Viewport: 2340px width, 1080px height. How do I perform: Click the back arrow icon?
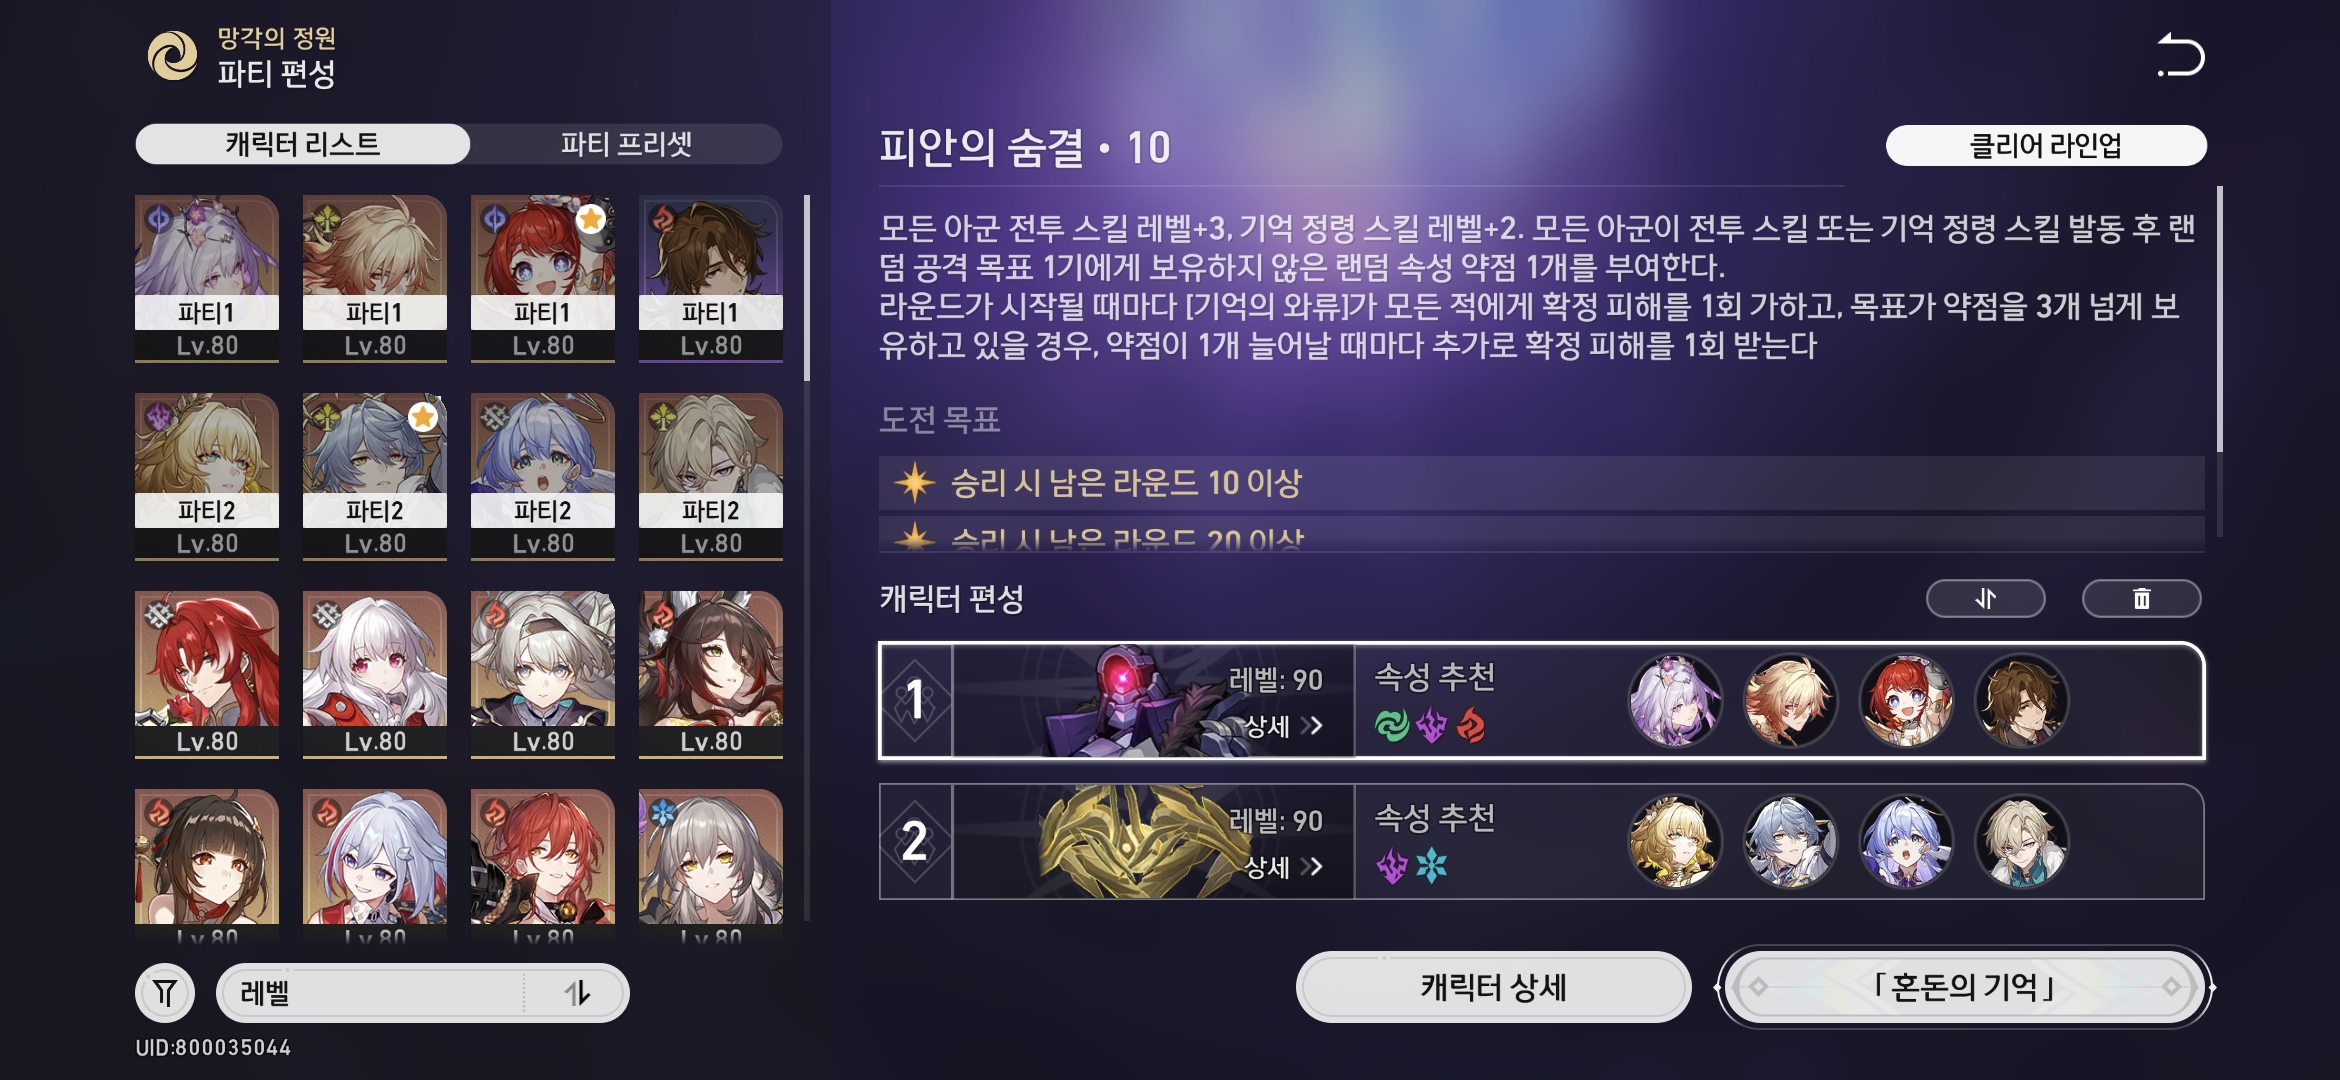pos(2180,55)
